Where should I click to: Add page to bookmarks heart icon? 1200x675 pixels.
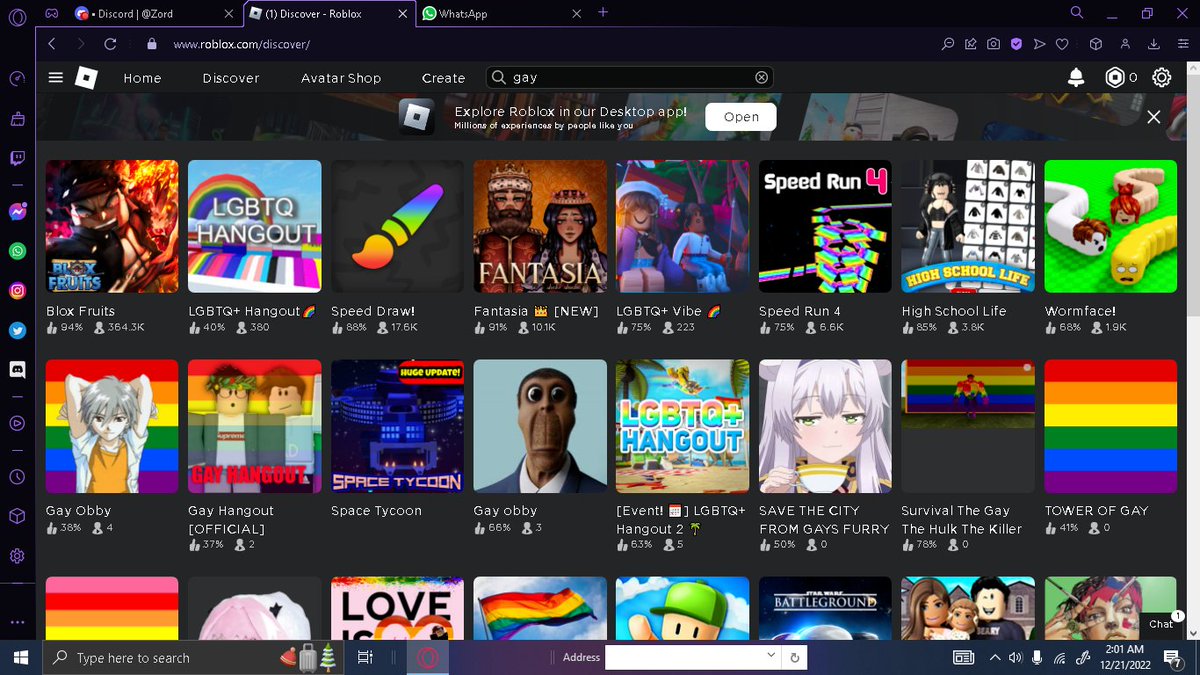point(1062,44)
